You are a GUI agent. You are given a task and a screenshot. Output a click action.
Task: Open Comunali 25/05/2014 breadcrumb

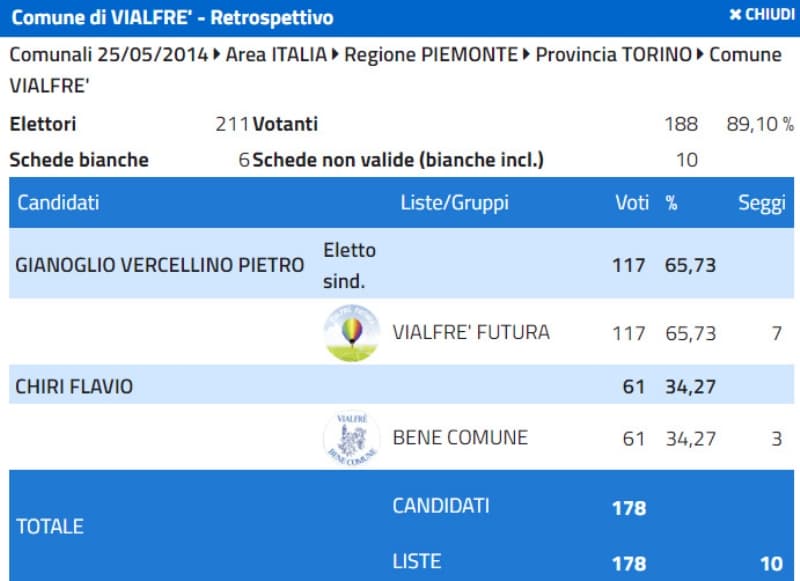pos(108,54)
